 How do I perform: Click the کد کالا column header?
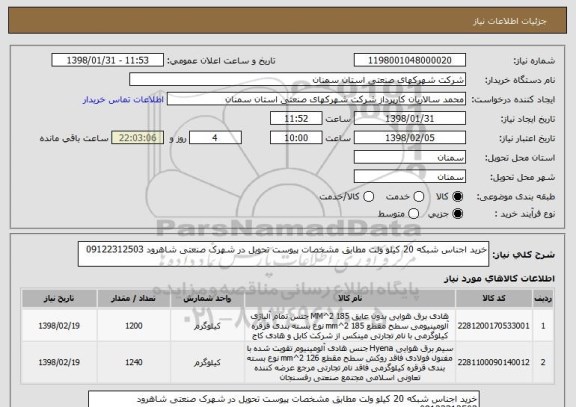click(494, 298)
